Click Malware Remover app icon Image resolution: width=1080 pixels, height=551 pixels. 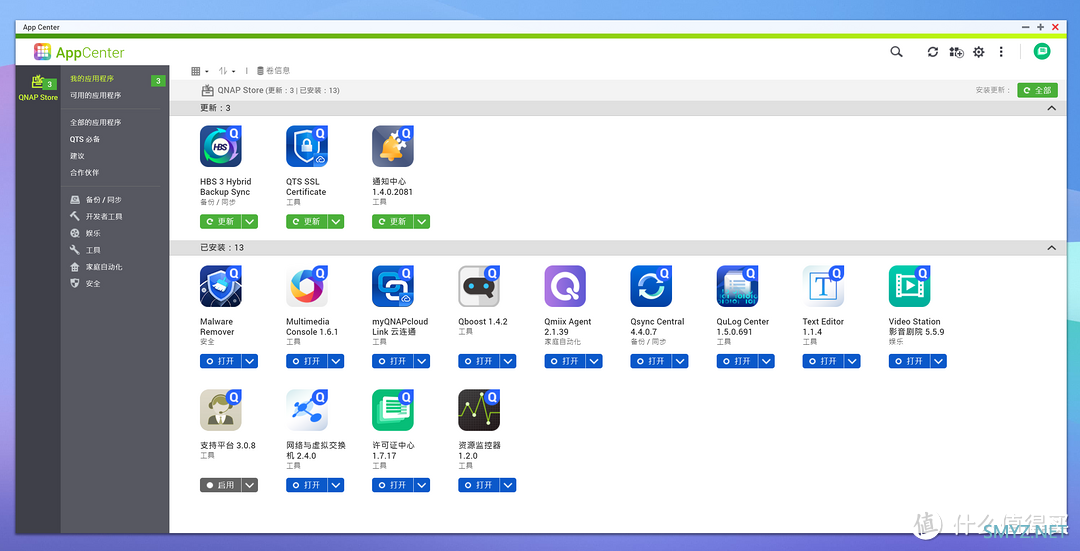(x=220, y=286)
